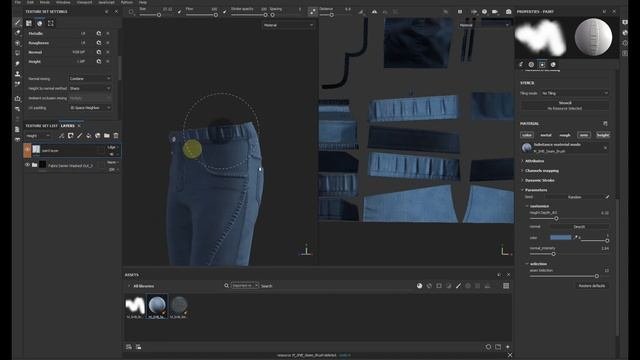Expand Attributes section
The image size is (640, 360).
tap(534, 161)
